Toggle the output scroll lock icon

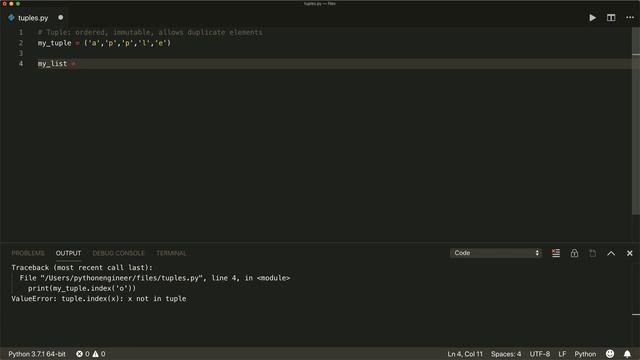(574, 253)
